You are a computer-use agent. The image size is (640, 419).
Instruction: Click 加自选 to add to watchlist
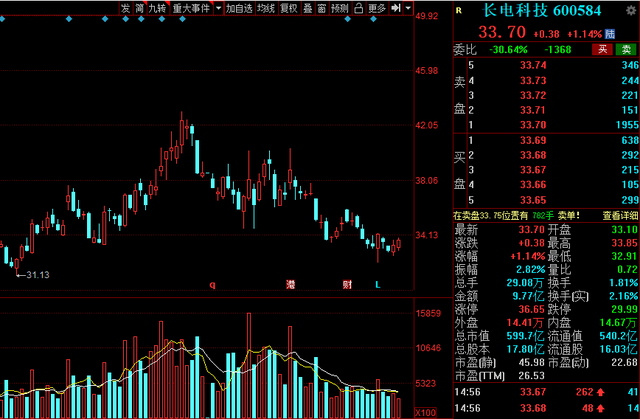239,8
